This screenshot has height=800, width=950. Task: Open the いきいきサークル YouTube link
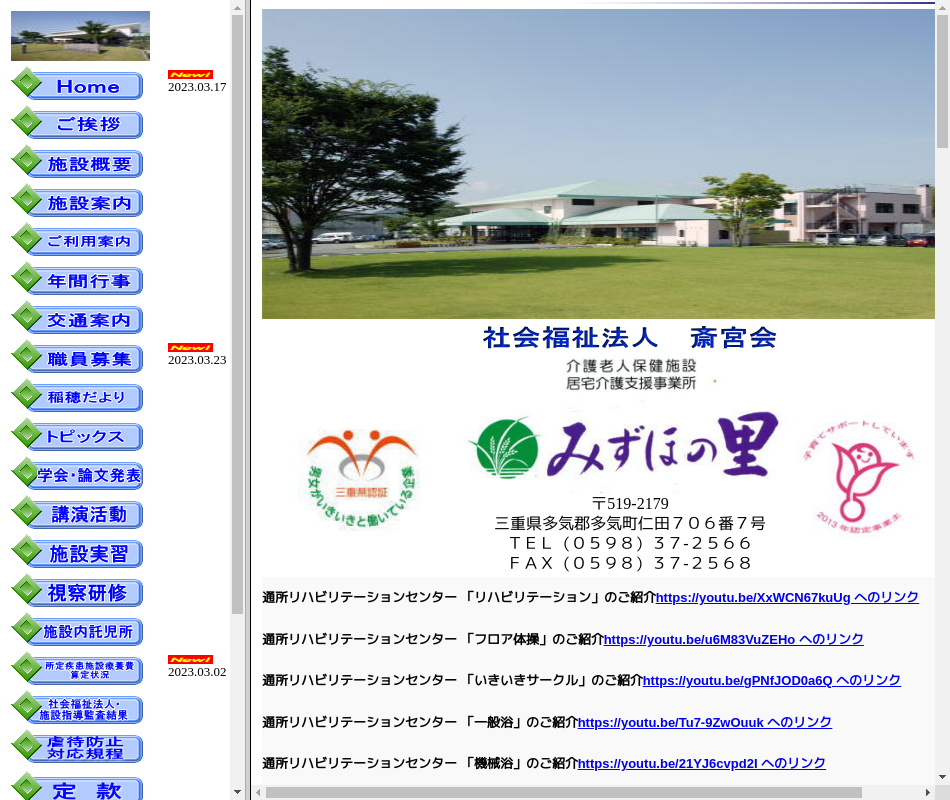click(771, 680)
